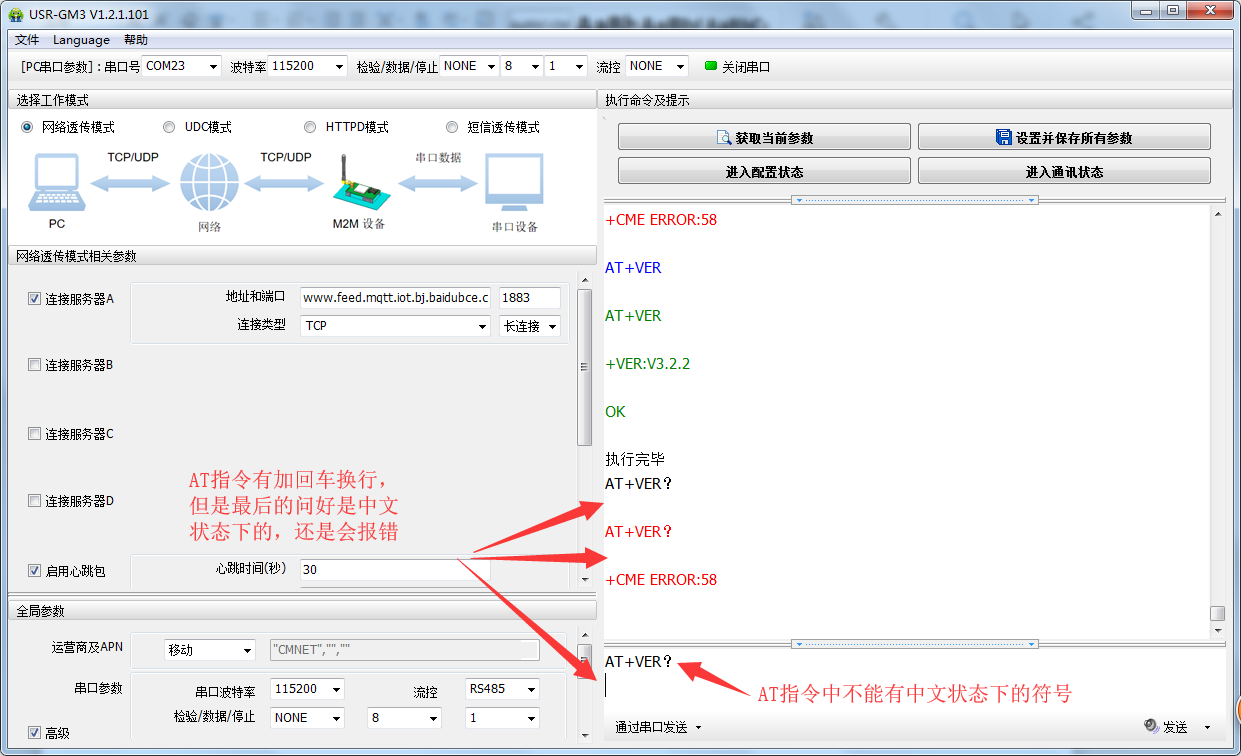Select the UDC模式 radio button
This screenshot has height=756, width=1241.
click(169, 127)
